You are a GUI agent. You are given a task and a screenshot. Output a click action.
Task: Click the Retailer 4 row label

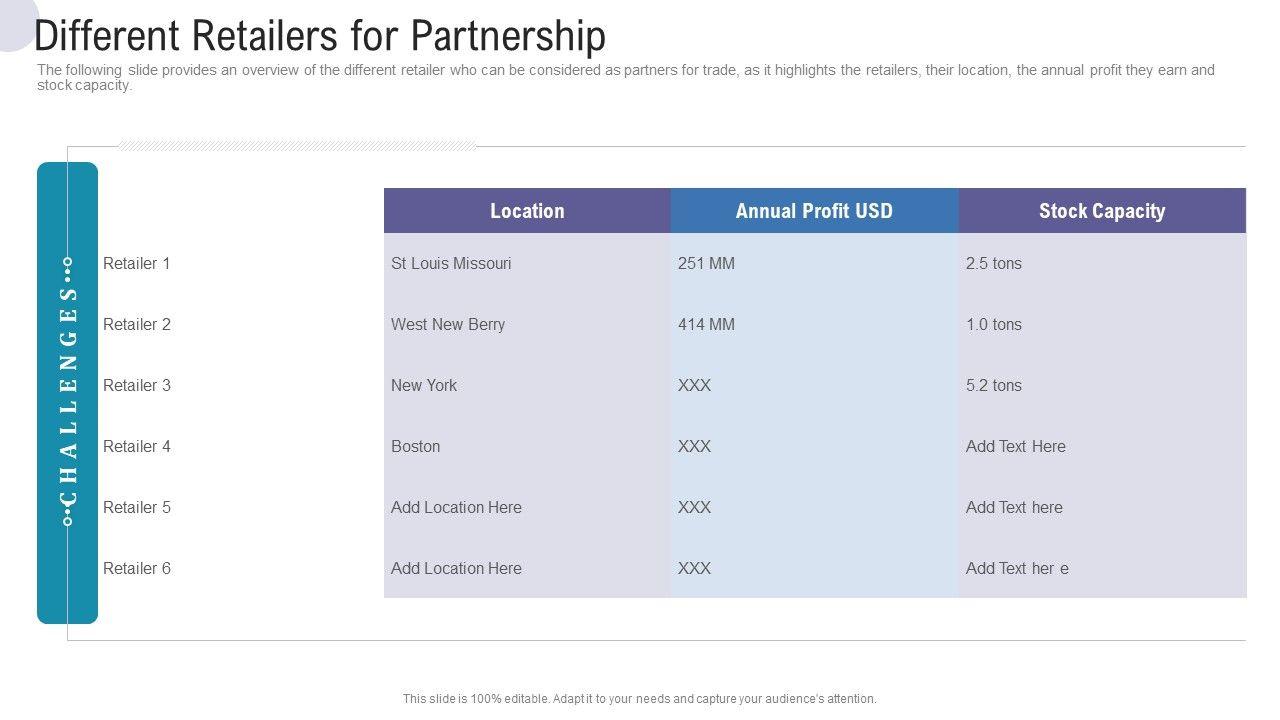pyautogui.click(x=137, y=447)
